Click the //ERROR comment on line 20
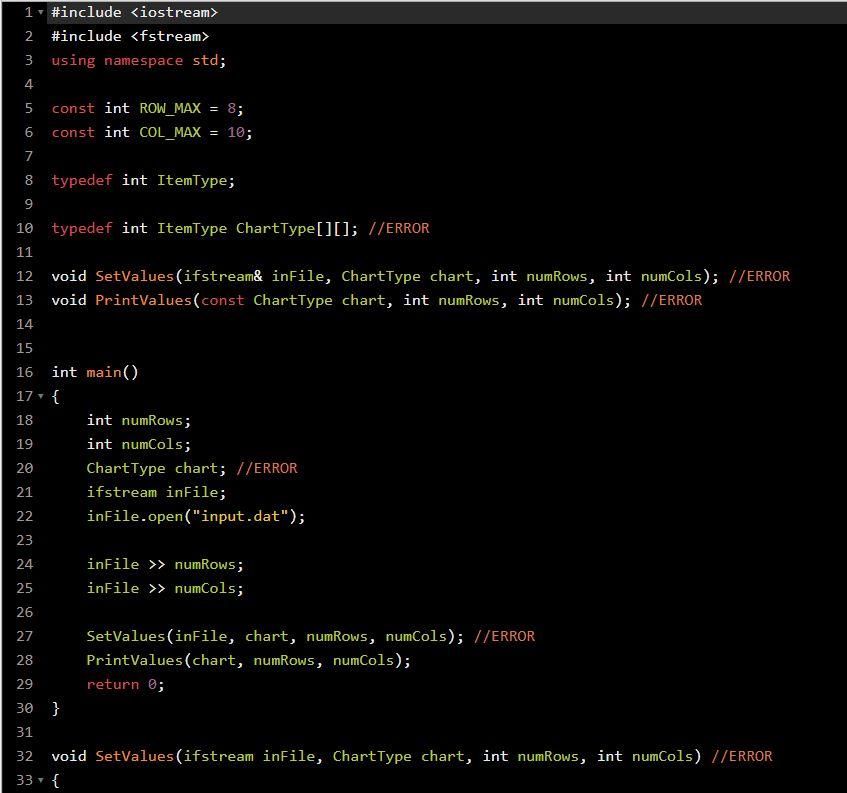This screenshot has height=793, width=847. coord(267,468)
